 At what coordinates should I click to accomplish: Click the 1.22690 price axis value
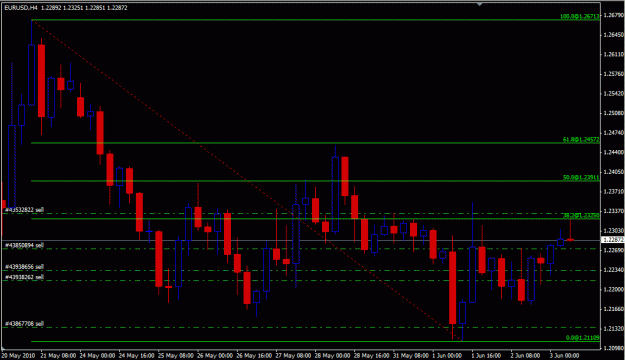pyautogui.click(x=614, y=250)
